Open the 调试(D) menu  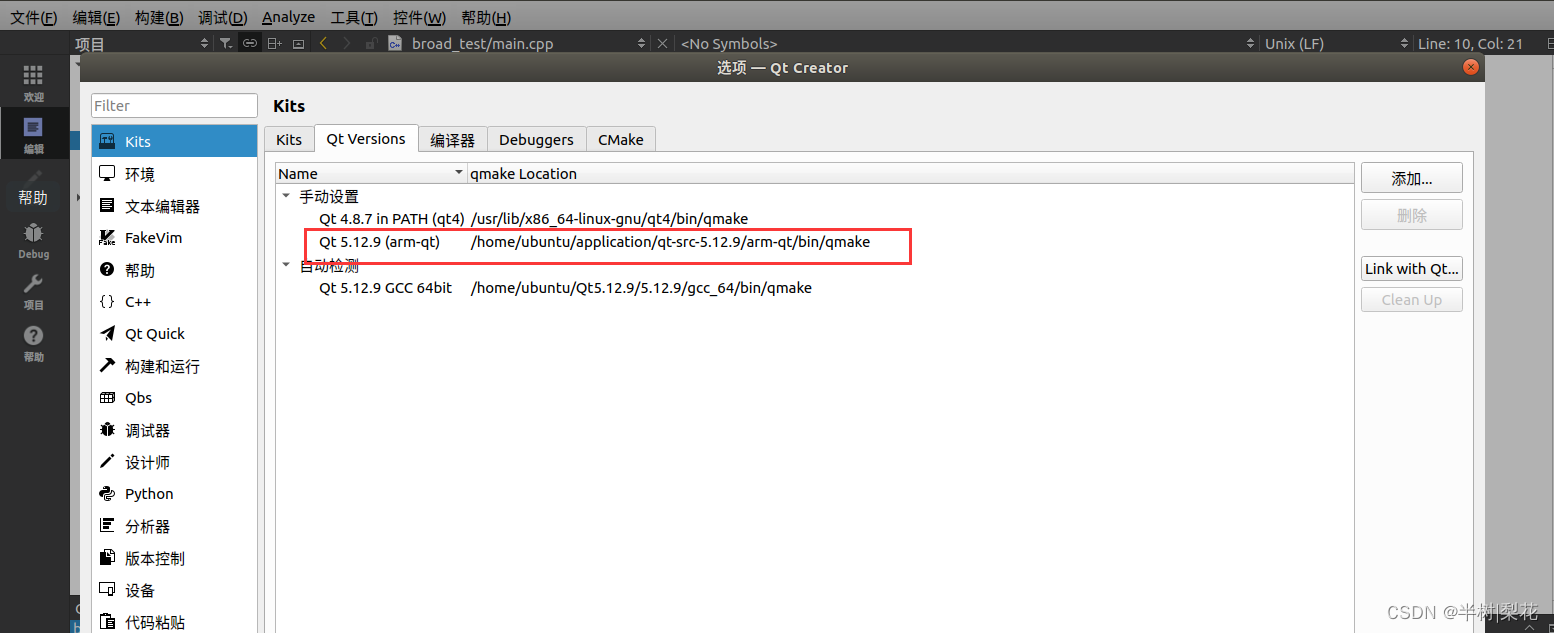[222, 17]
